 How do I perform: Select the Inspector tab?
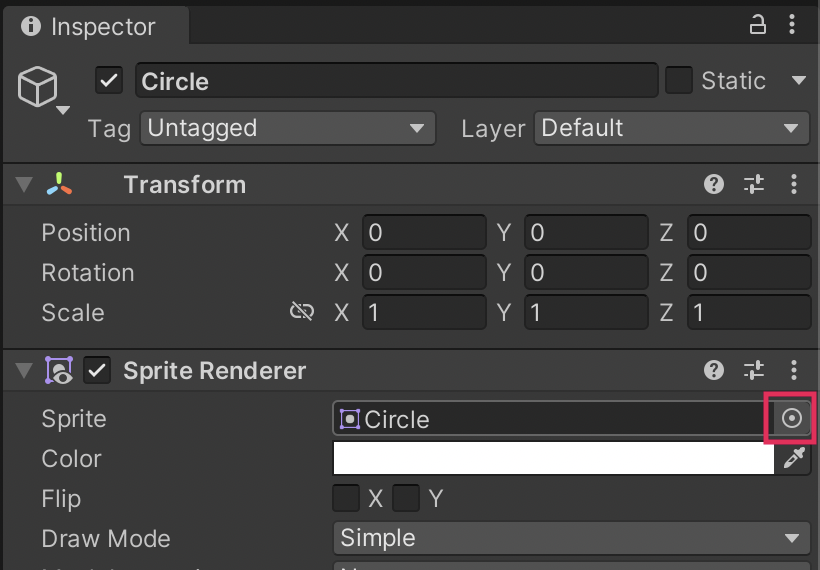pos(88,27)
